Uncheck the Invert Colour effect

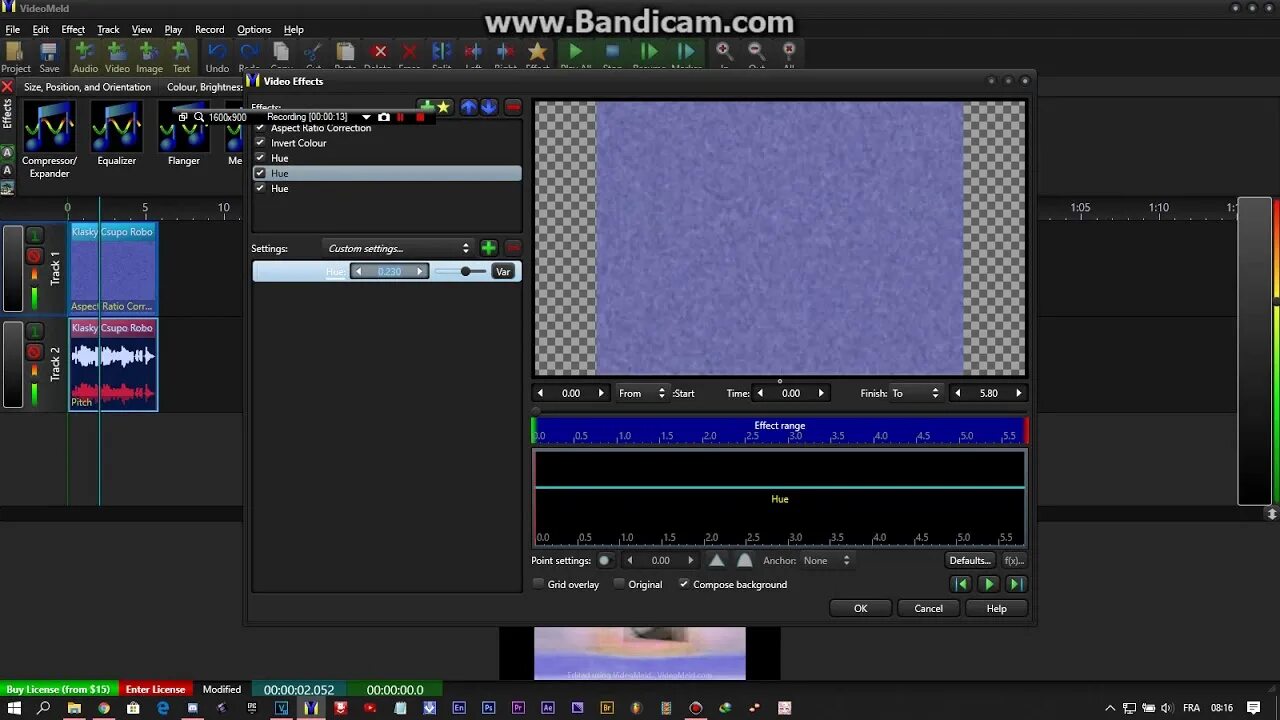[260, 143]
